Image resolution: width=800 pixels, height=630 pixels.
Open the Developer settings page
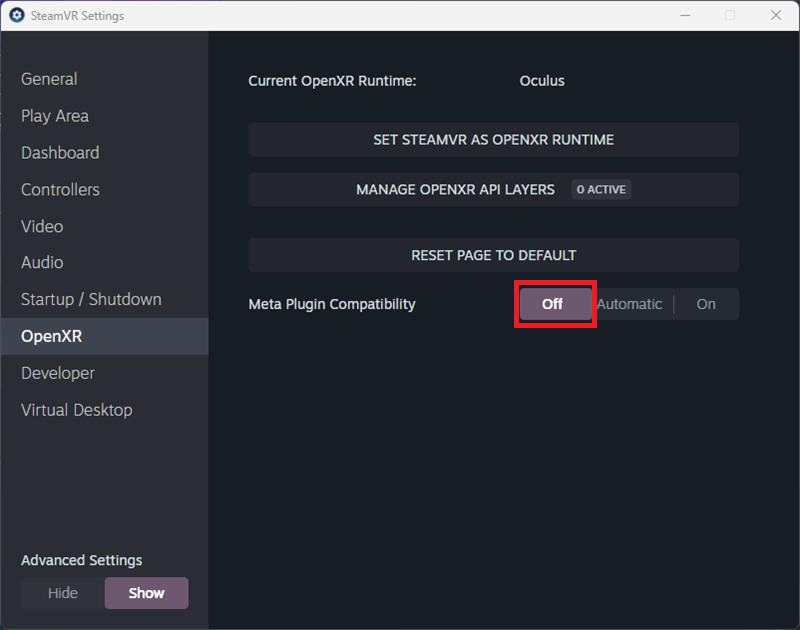point(58,373)
